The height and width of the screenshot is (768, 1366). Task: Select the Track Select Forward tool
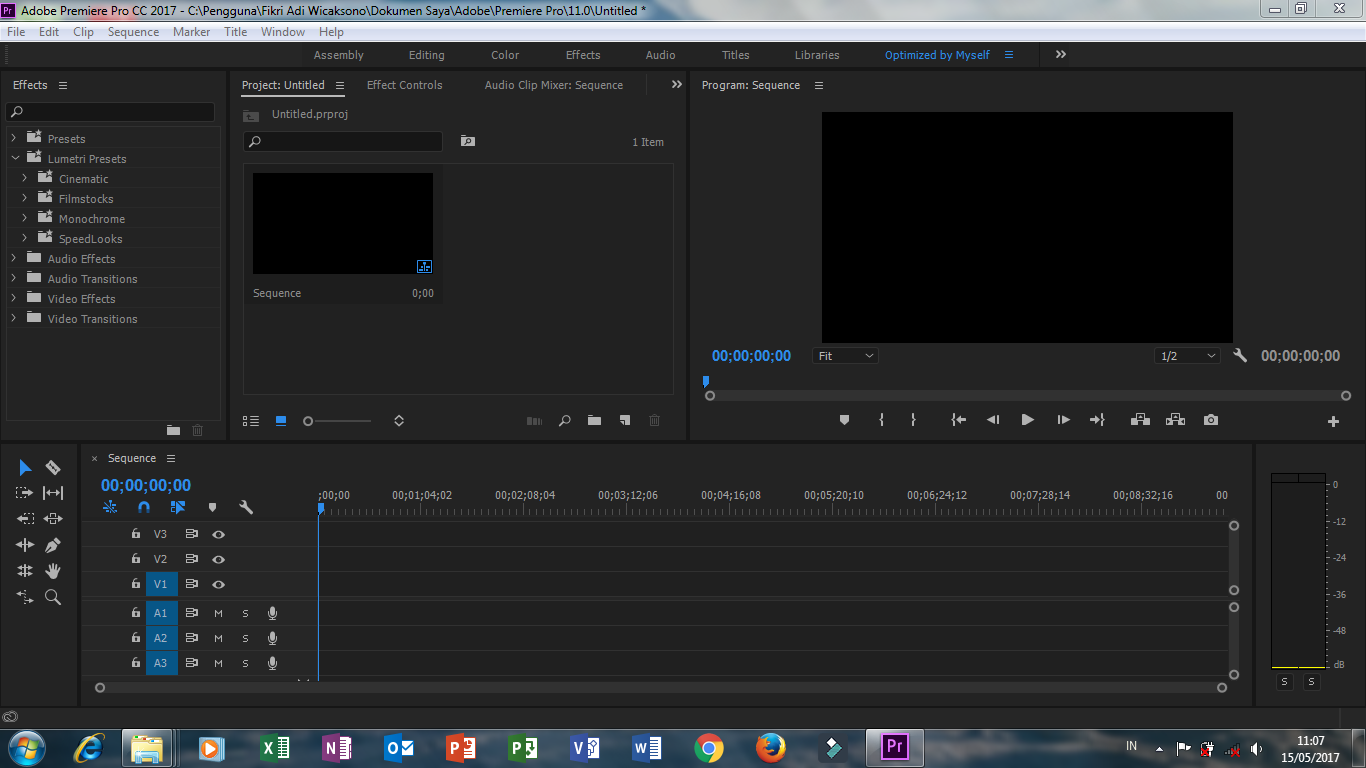tap(25, 493)
